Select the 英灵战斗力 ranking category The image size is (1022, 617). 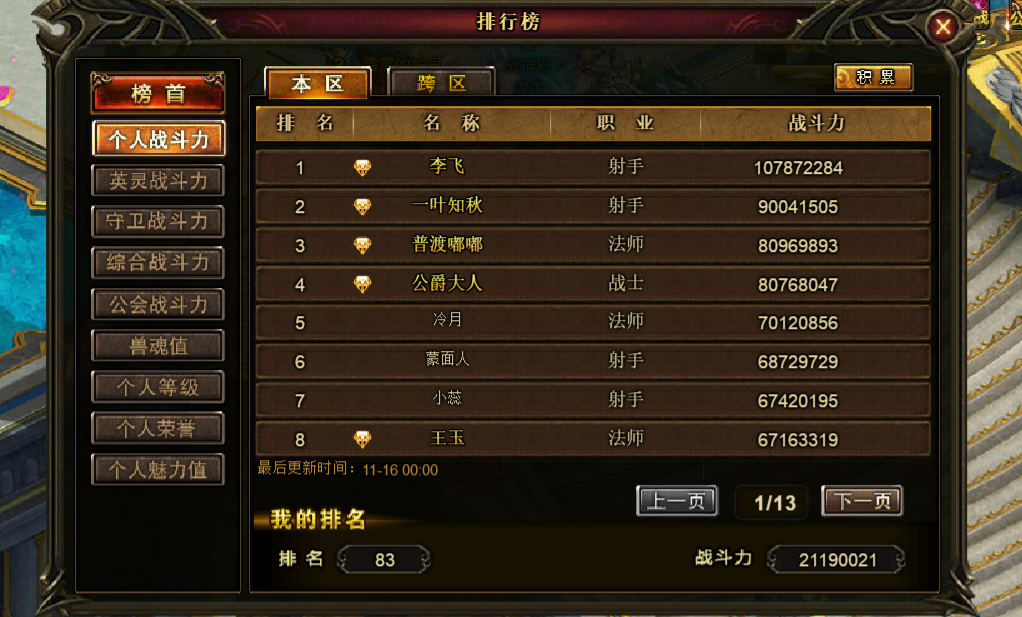tap(158, 180)
